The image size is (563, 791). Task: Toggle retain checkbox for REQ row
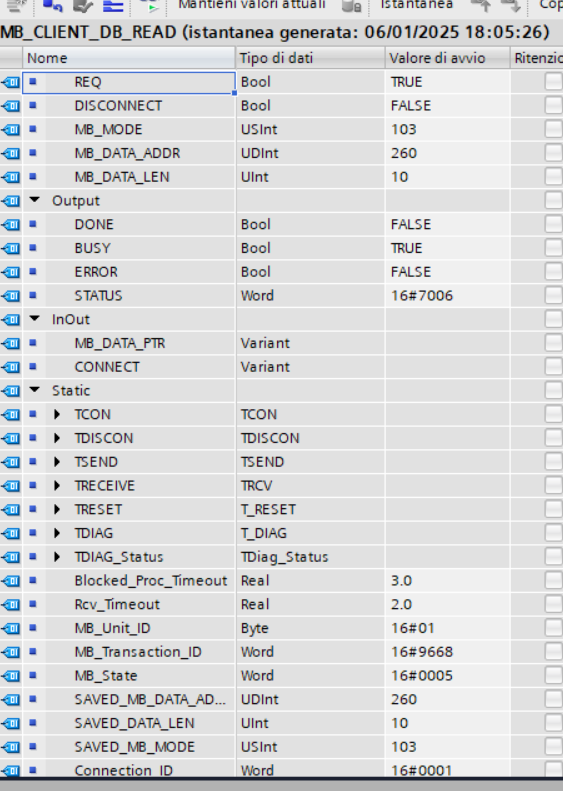click(x=553, y=82)
